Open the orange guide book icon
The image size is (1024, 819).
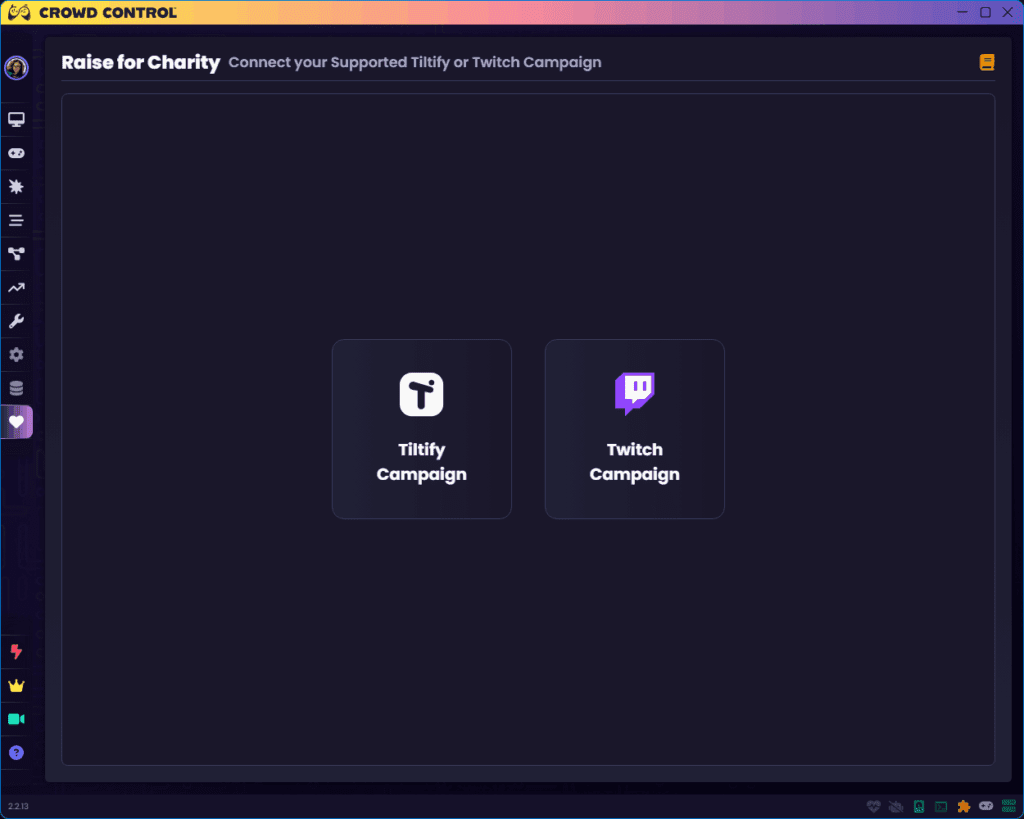click(x=987, y=63)
